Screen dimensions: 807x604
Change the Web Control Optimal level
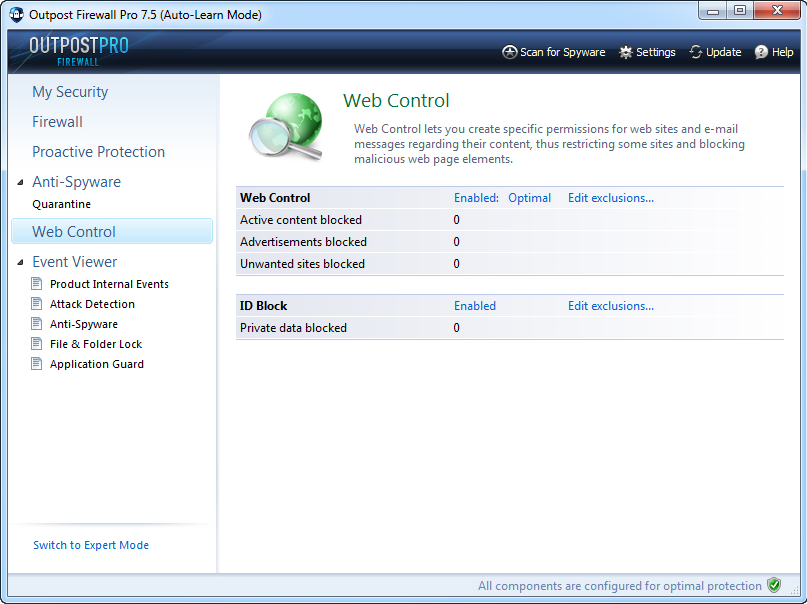click(x=529, y=198)
